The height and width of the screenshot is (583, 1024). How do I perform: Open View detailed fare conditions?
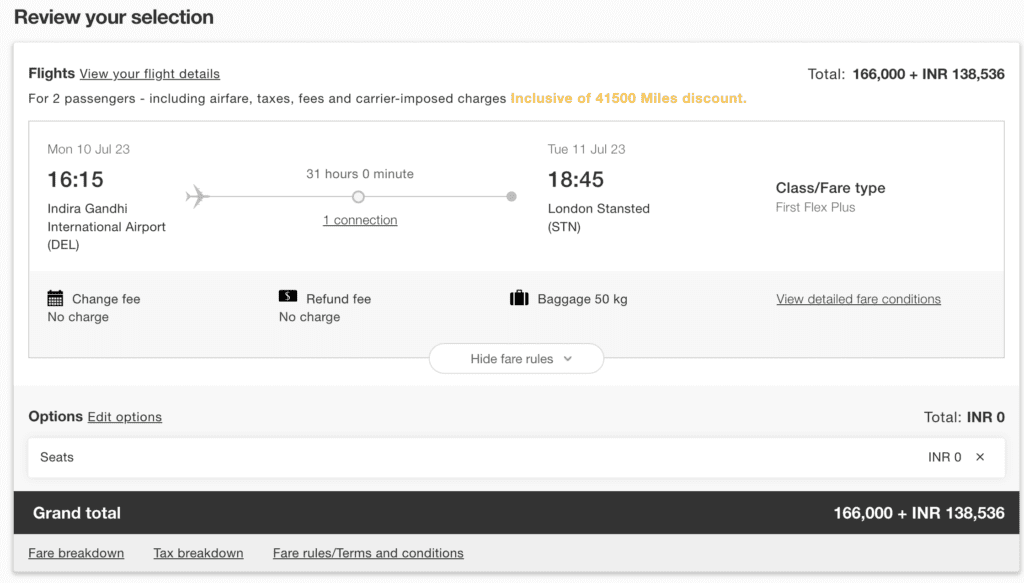[x=858, y=299]
